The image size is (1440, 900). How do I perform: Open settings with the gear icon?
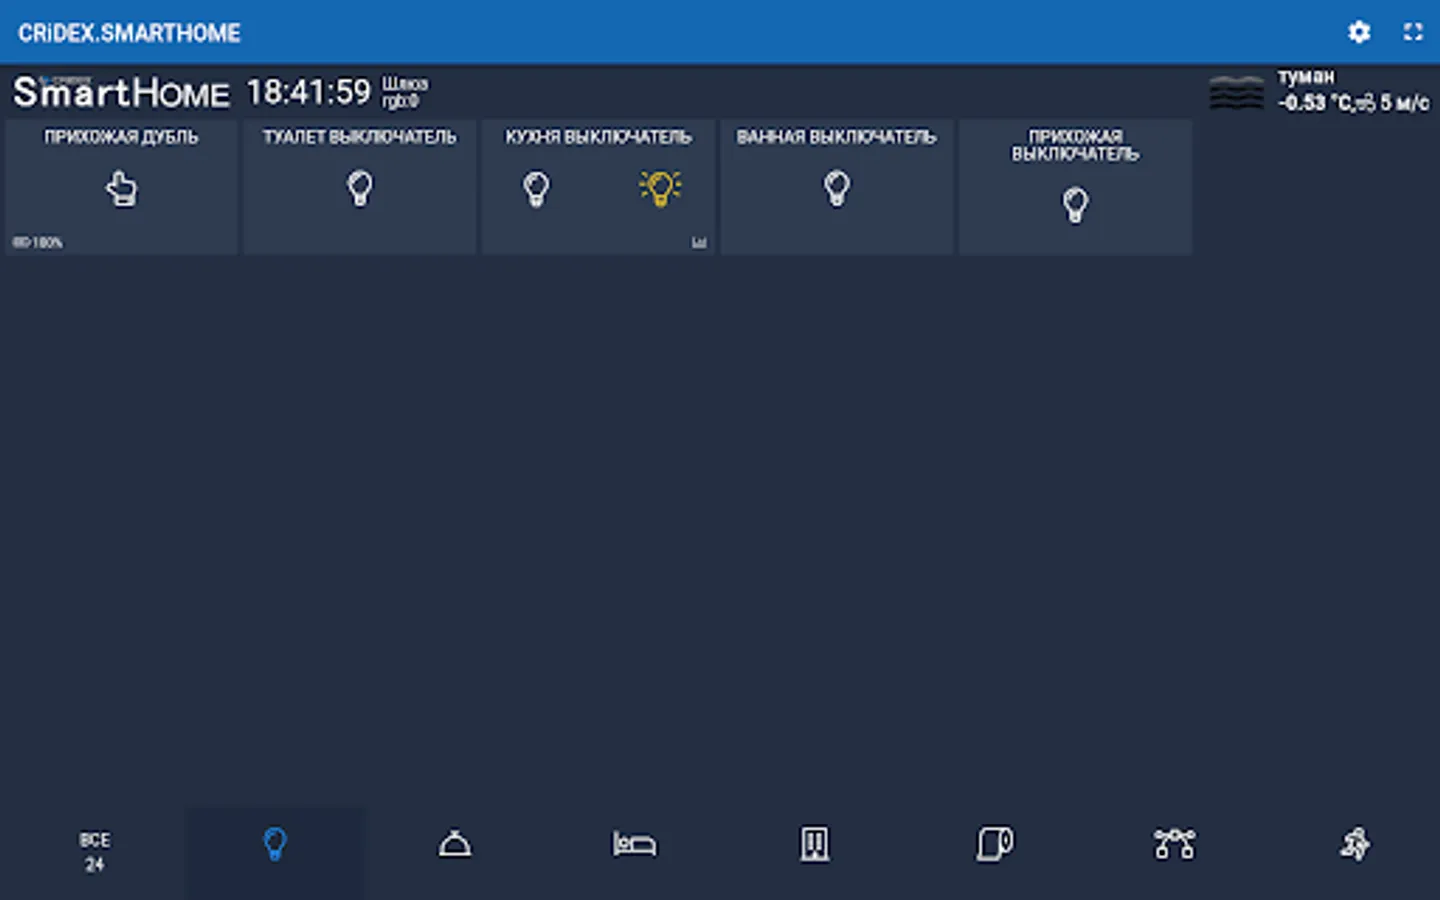point(1358,32)
